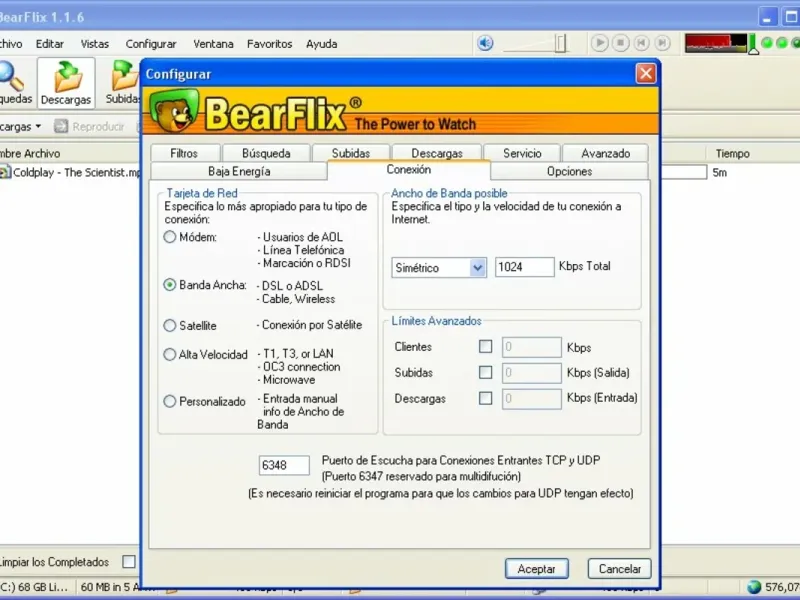Pick the Personalizado radio option
The height and width of the screenshot is (600, 800).
pyautogui.click(x=169, y=401)
